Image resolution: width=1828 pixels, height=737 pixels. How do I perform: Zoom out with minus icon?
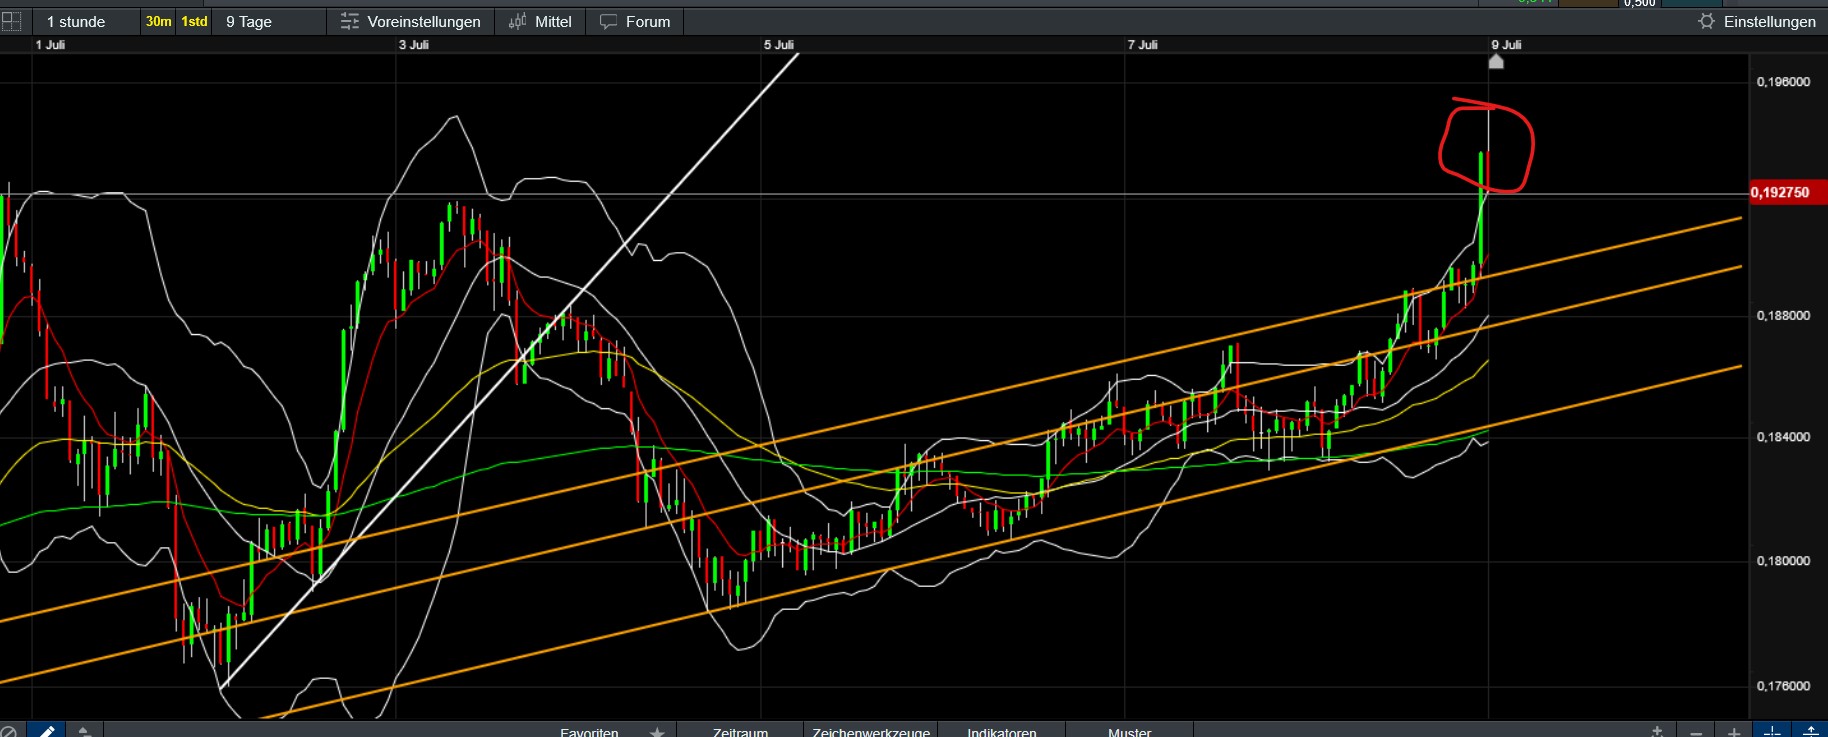point(1696,732)
